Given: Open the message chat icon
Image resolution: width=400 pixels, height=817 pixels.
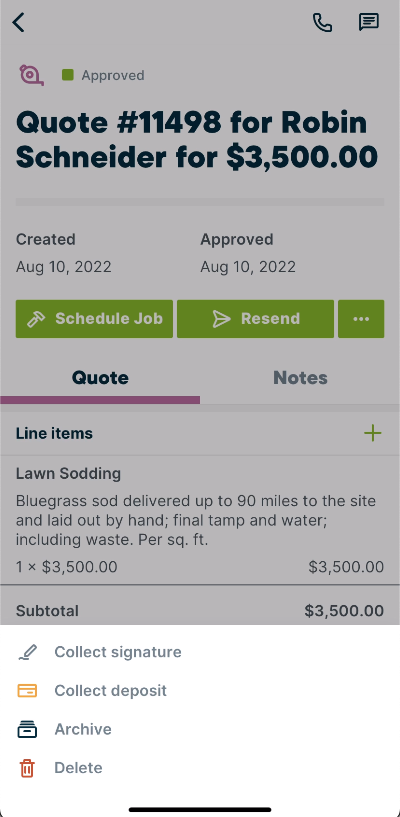Looking at the screenshot, I should click(369, 22).
